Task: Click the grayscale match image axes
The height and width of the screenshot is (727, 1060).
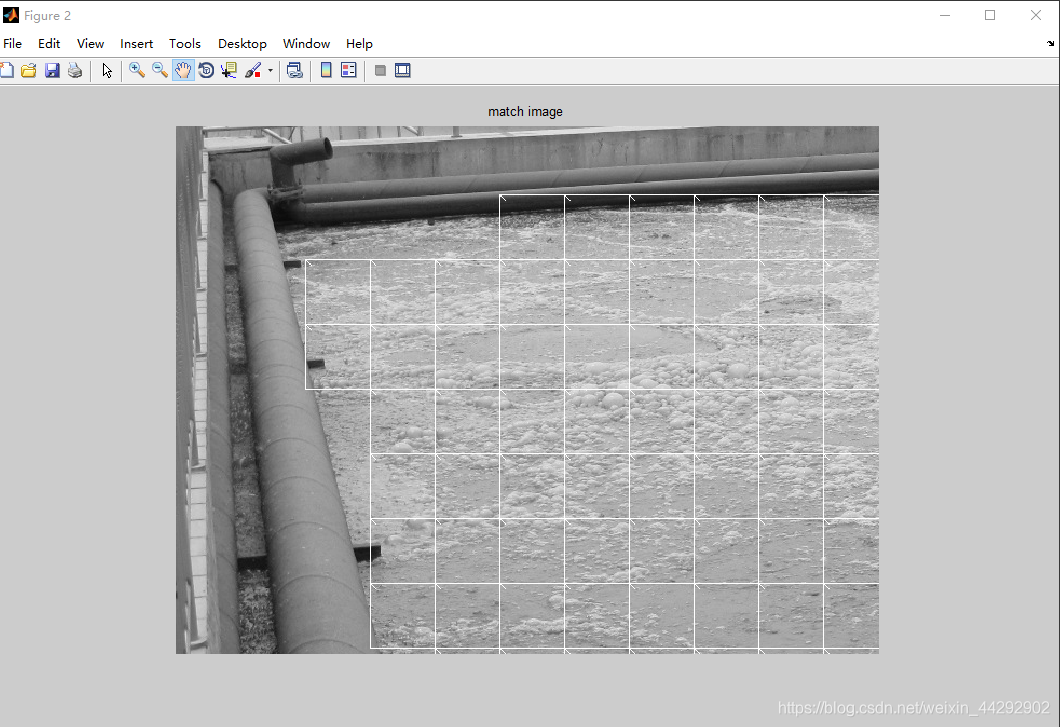Action: [527, 390]
